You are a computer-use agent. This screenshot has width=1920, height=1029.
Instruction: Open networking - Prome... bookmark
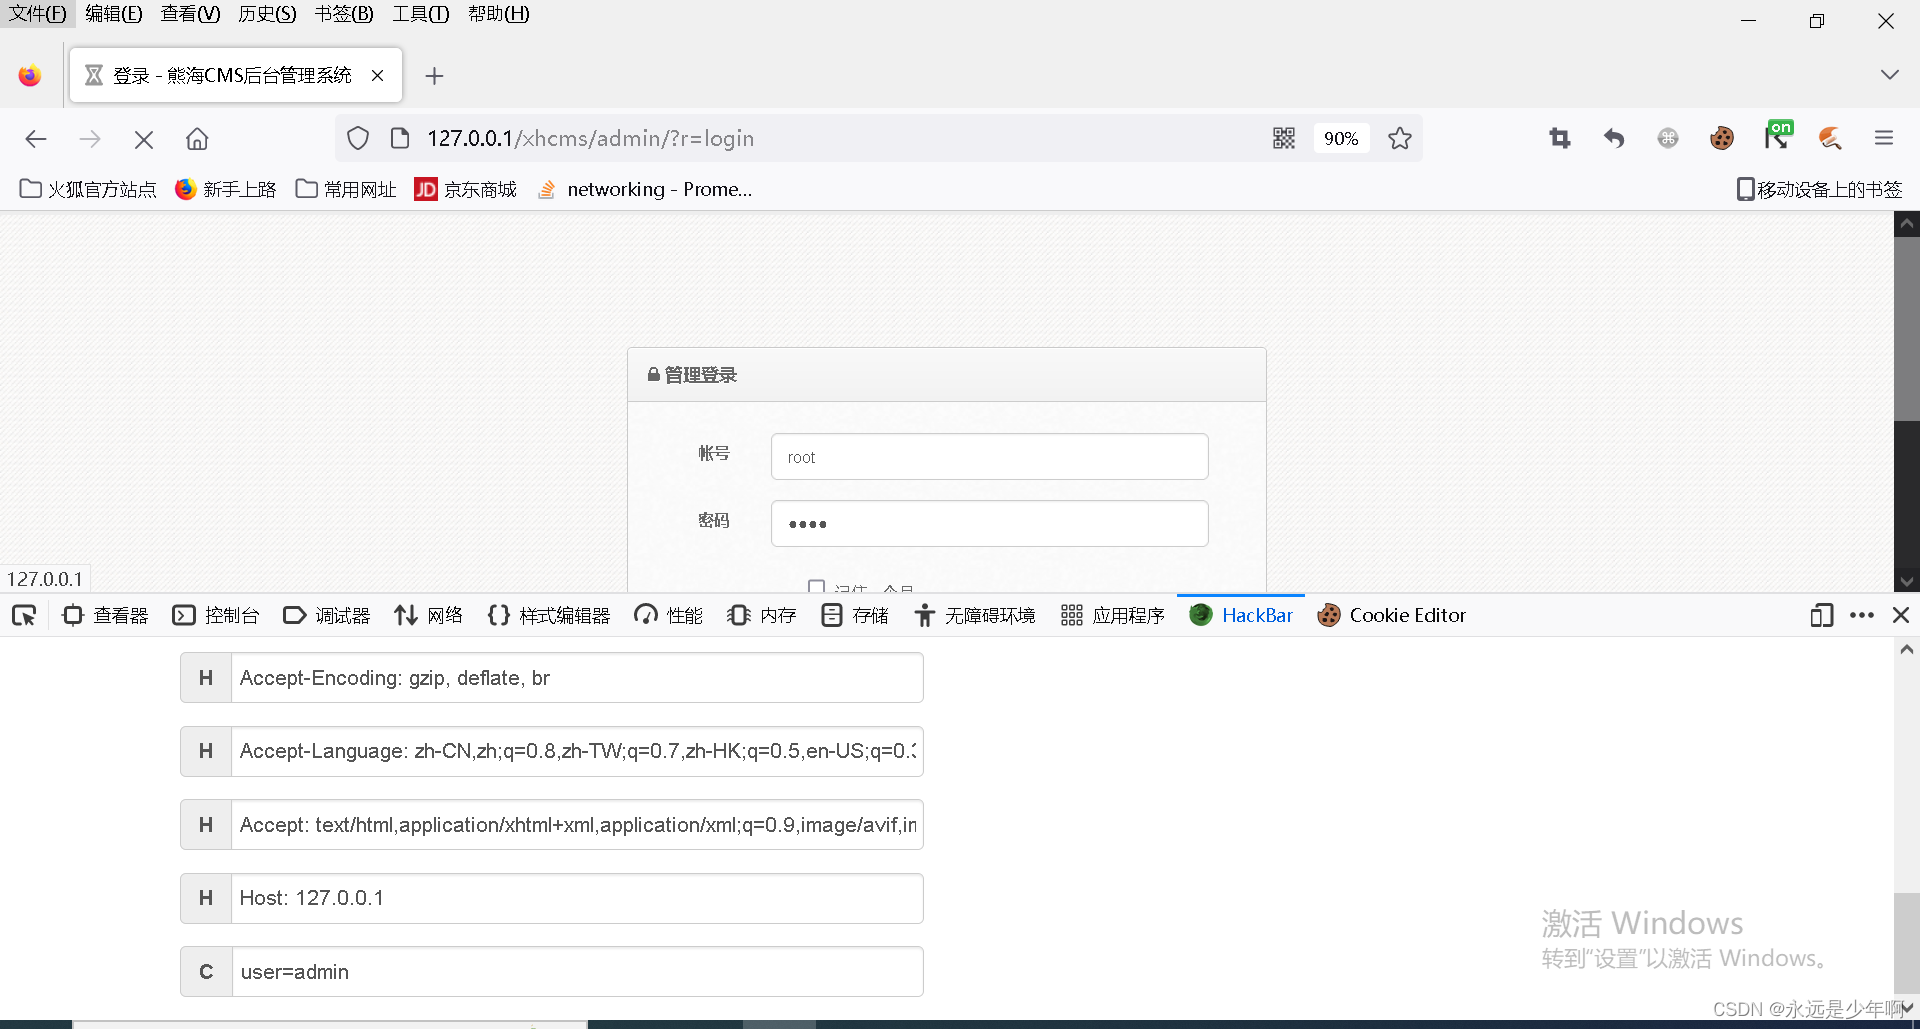pyautogui.click(x=644, y=189)
